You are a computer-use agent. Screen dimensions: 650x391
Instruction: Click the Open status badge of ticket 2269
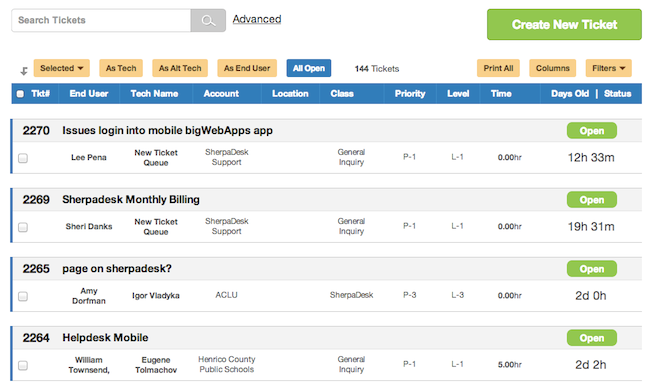click(x=592, y=200)
